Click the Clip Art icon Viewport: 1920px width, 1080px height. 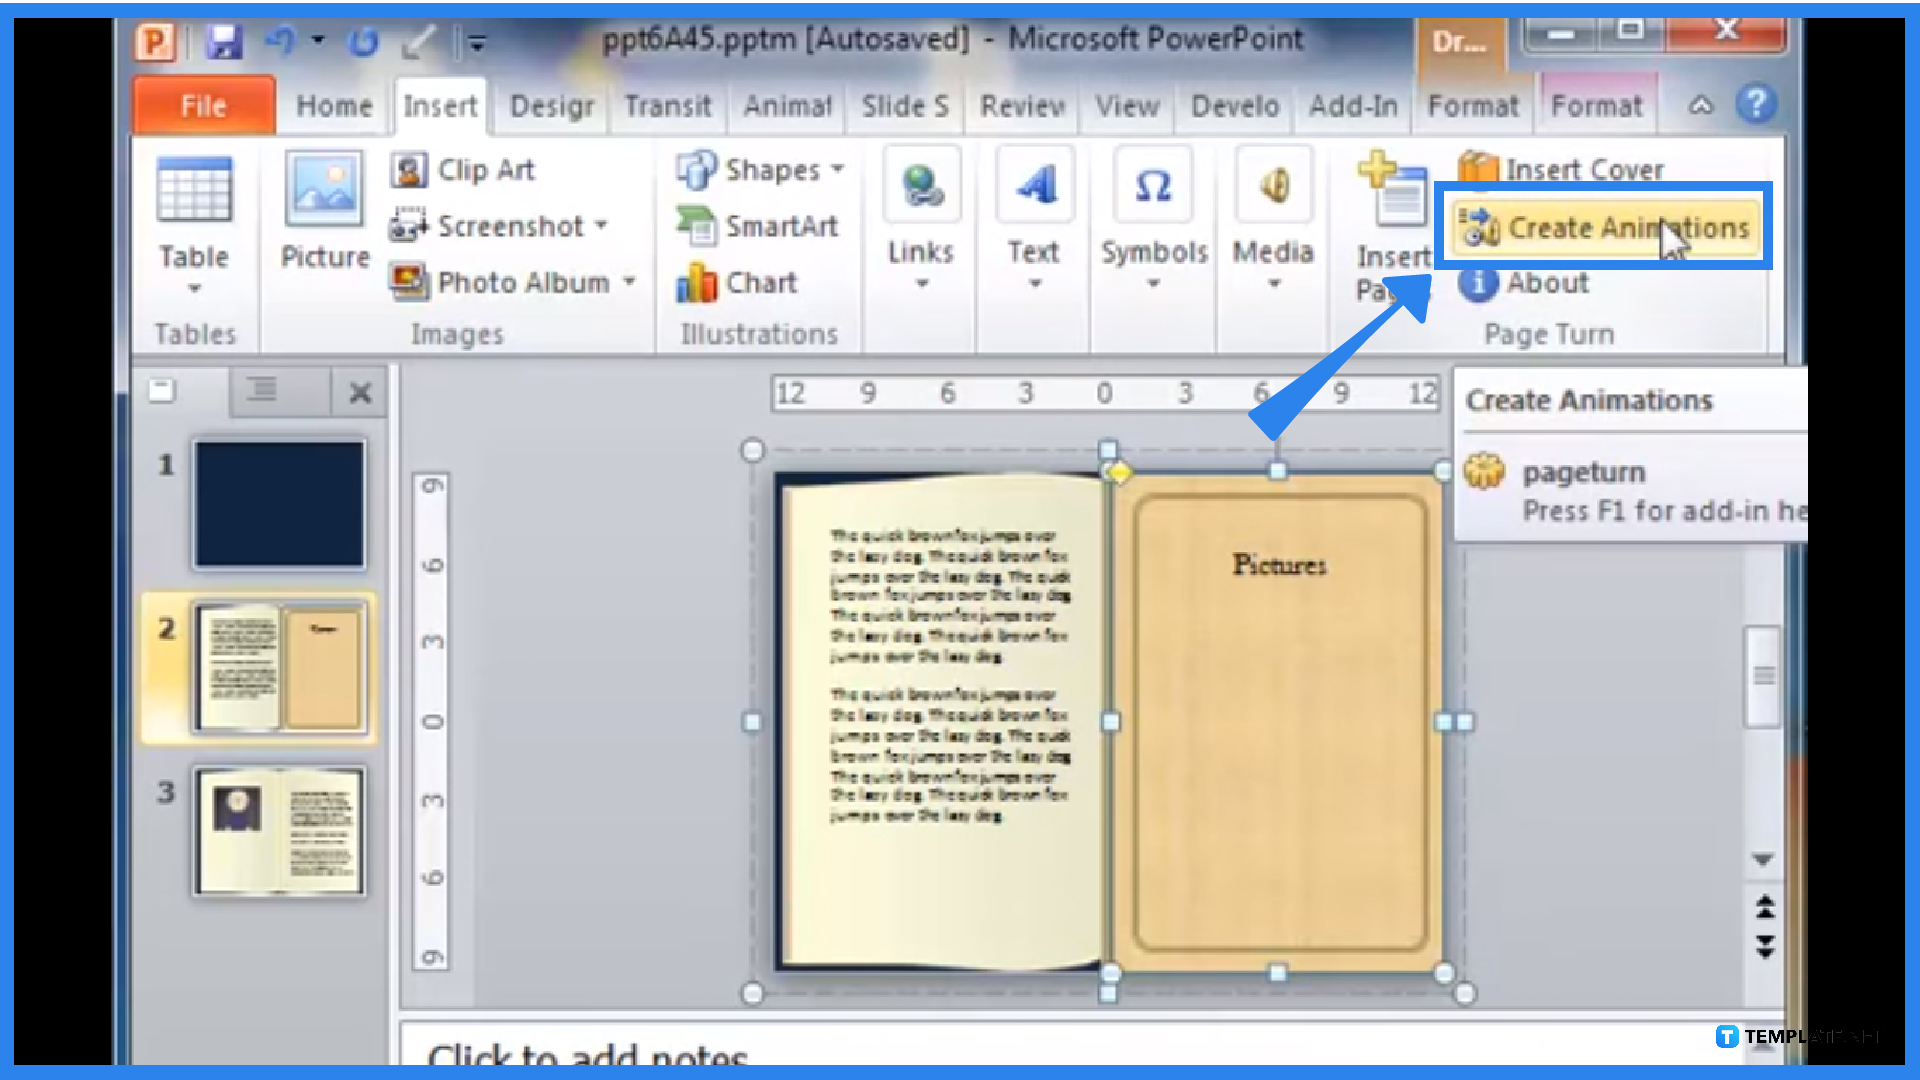(x=409, y=169)
